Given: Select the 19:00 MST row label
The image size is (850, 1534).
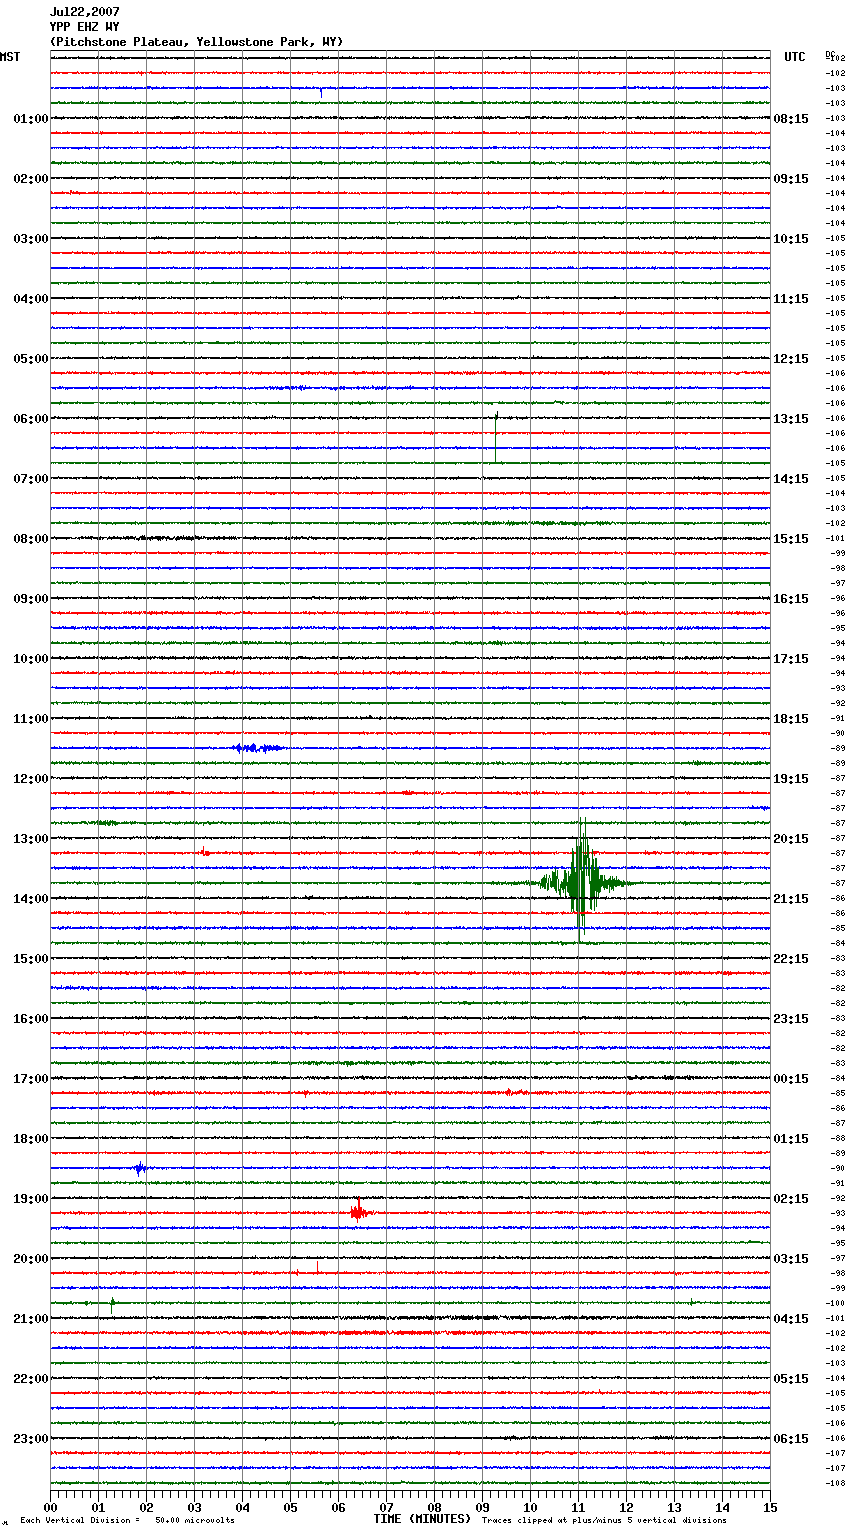Looking at the screenshot, I should 30,1199.
